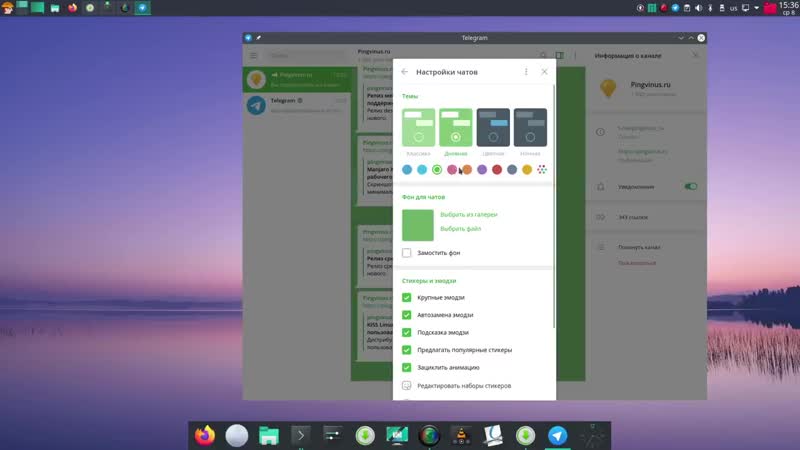Open the volume control in tray
This screenshot has width=800, height=450.
click(698, 8)
